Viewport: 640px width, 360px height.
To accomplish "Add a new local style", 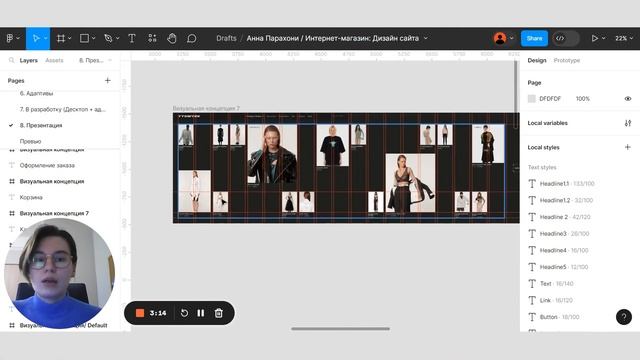I will pyautogui.click(x=628, y=147).
